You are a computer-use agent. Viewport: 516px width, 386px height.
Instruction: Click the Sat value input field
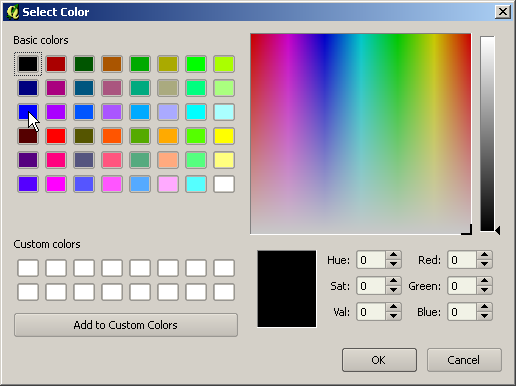pyautogui.click(x=371, y=286)
